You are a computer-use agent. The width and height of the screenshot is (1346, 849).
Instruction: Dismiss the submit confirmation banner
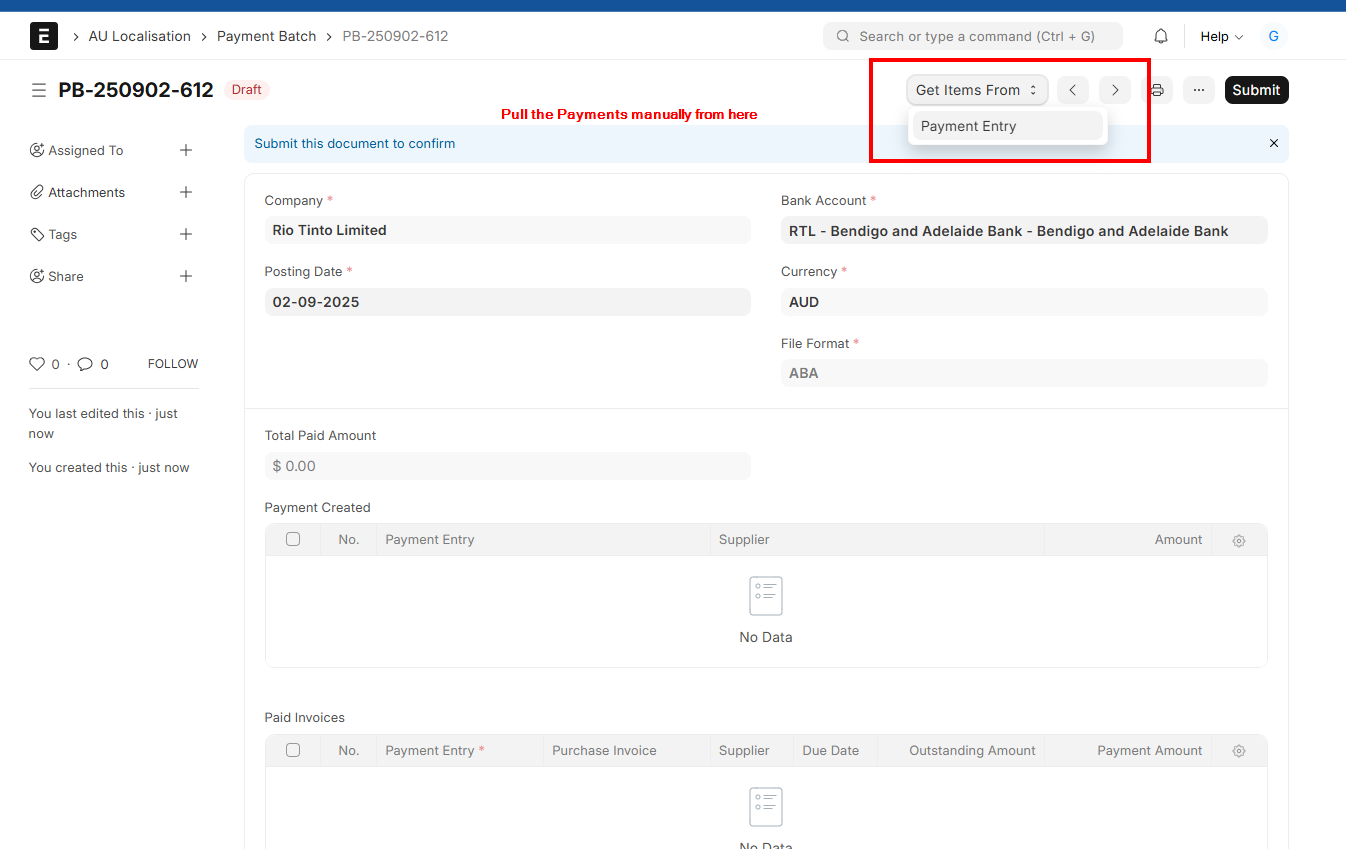[x=1274, y=143]
